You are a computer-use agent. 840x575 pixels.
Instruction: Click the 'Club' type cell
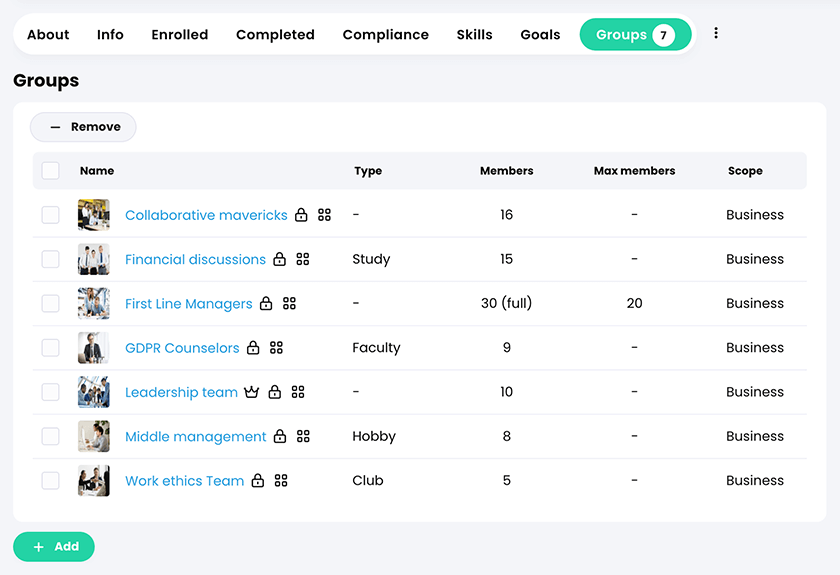(368, 480)
